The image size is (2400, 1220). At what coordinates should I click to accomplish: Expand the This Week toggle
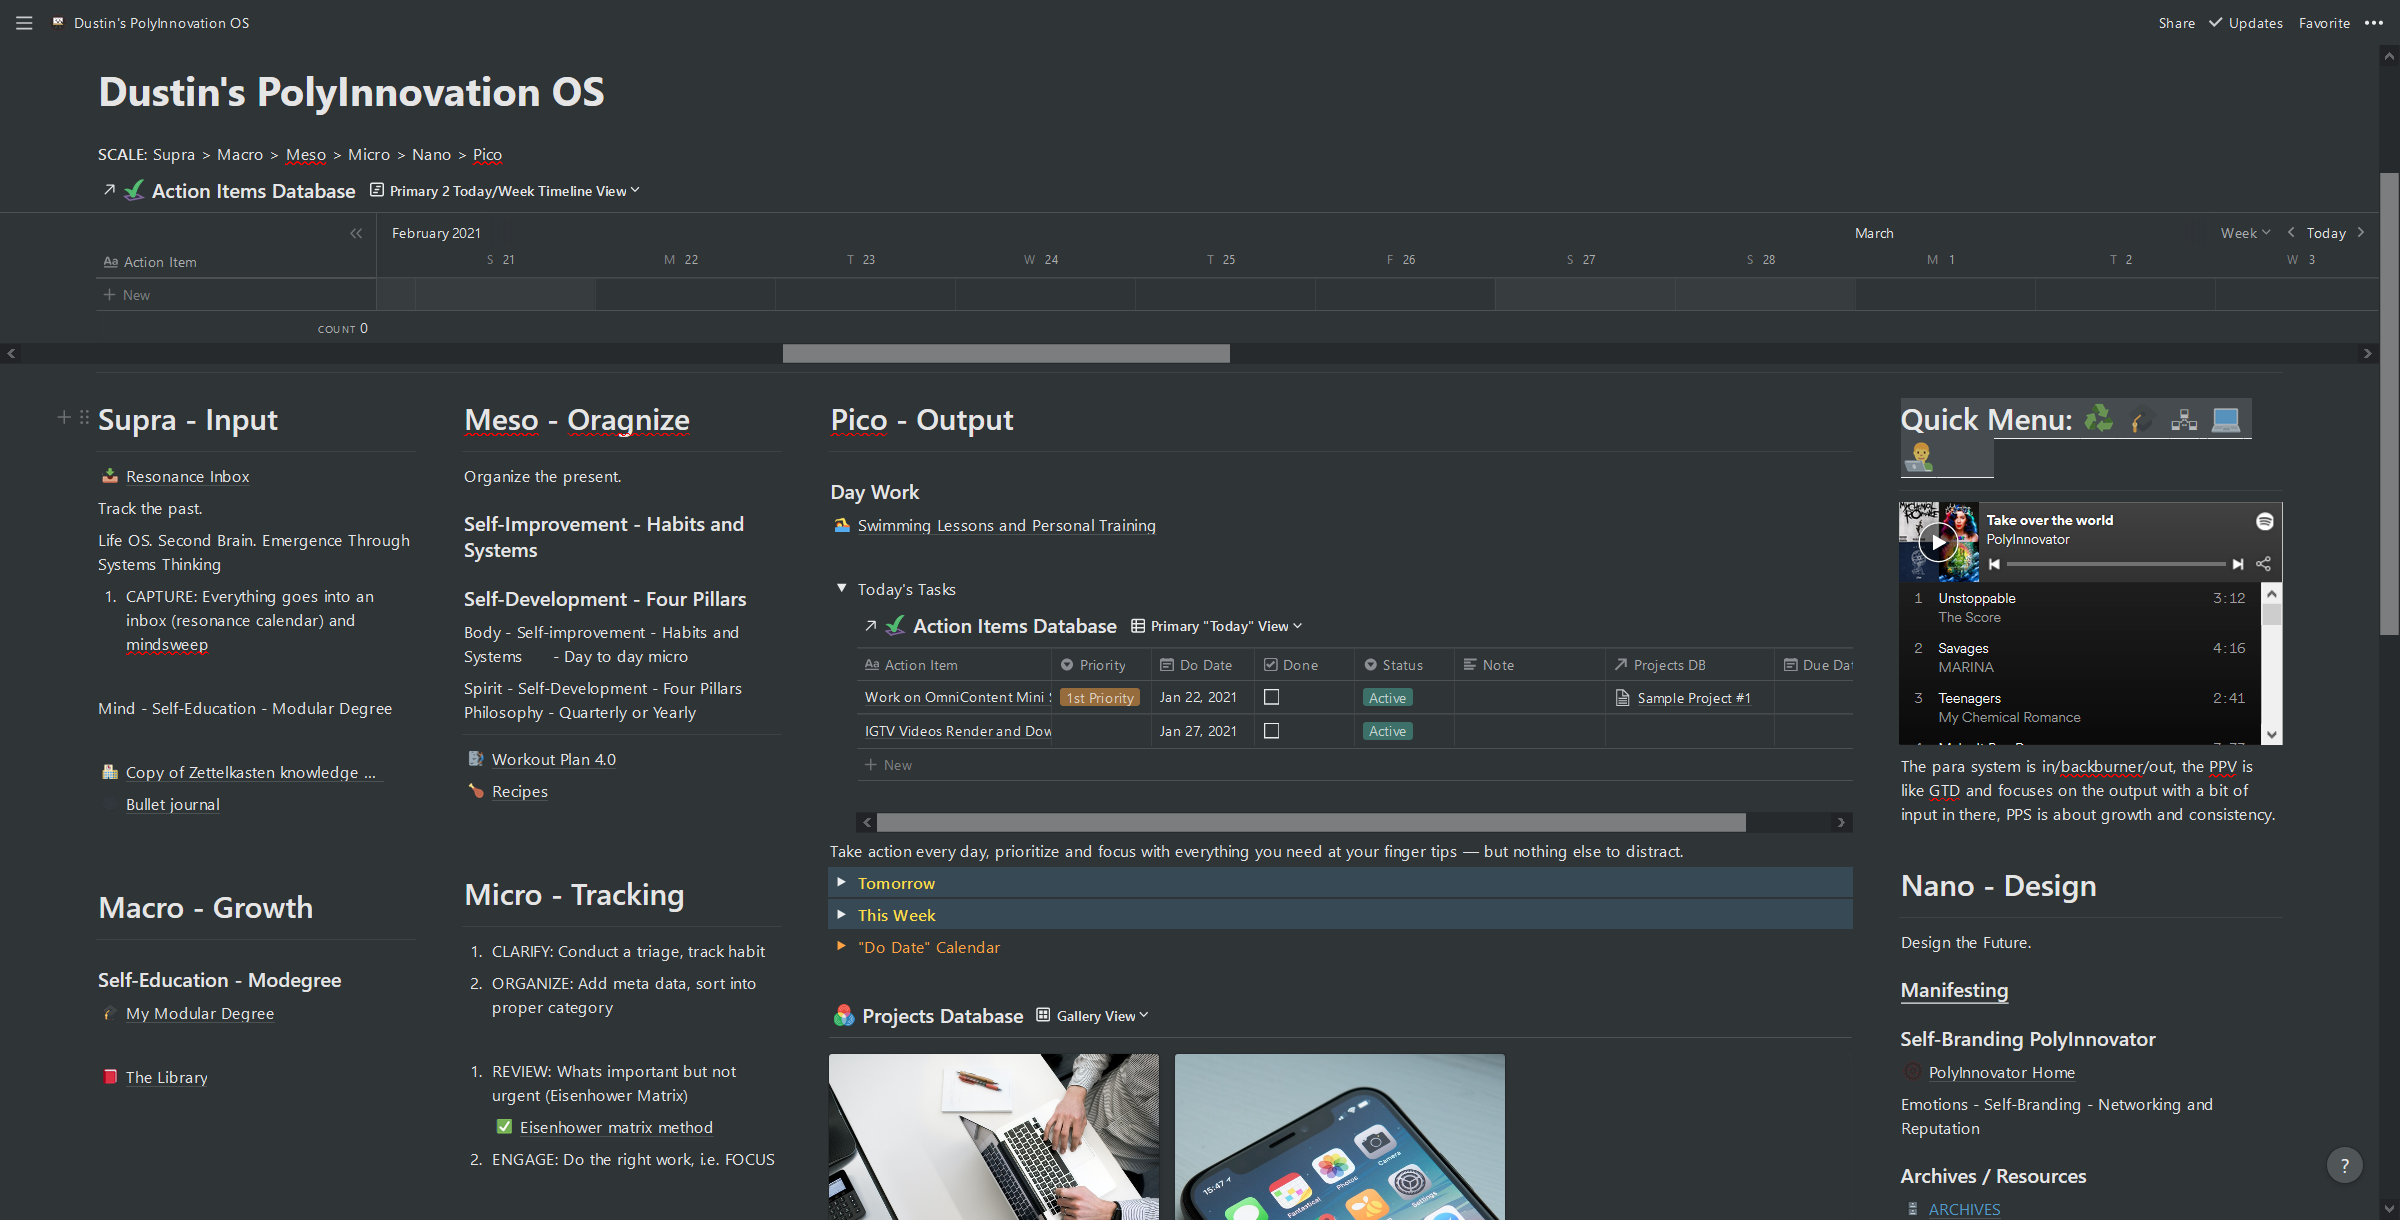point(842,915)
